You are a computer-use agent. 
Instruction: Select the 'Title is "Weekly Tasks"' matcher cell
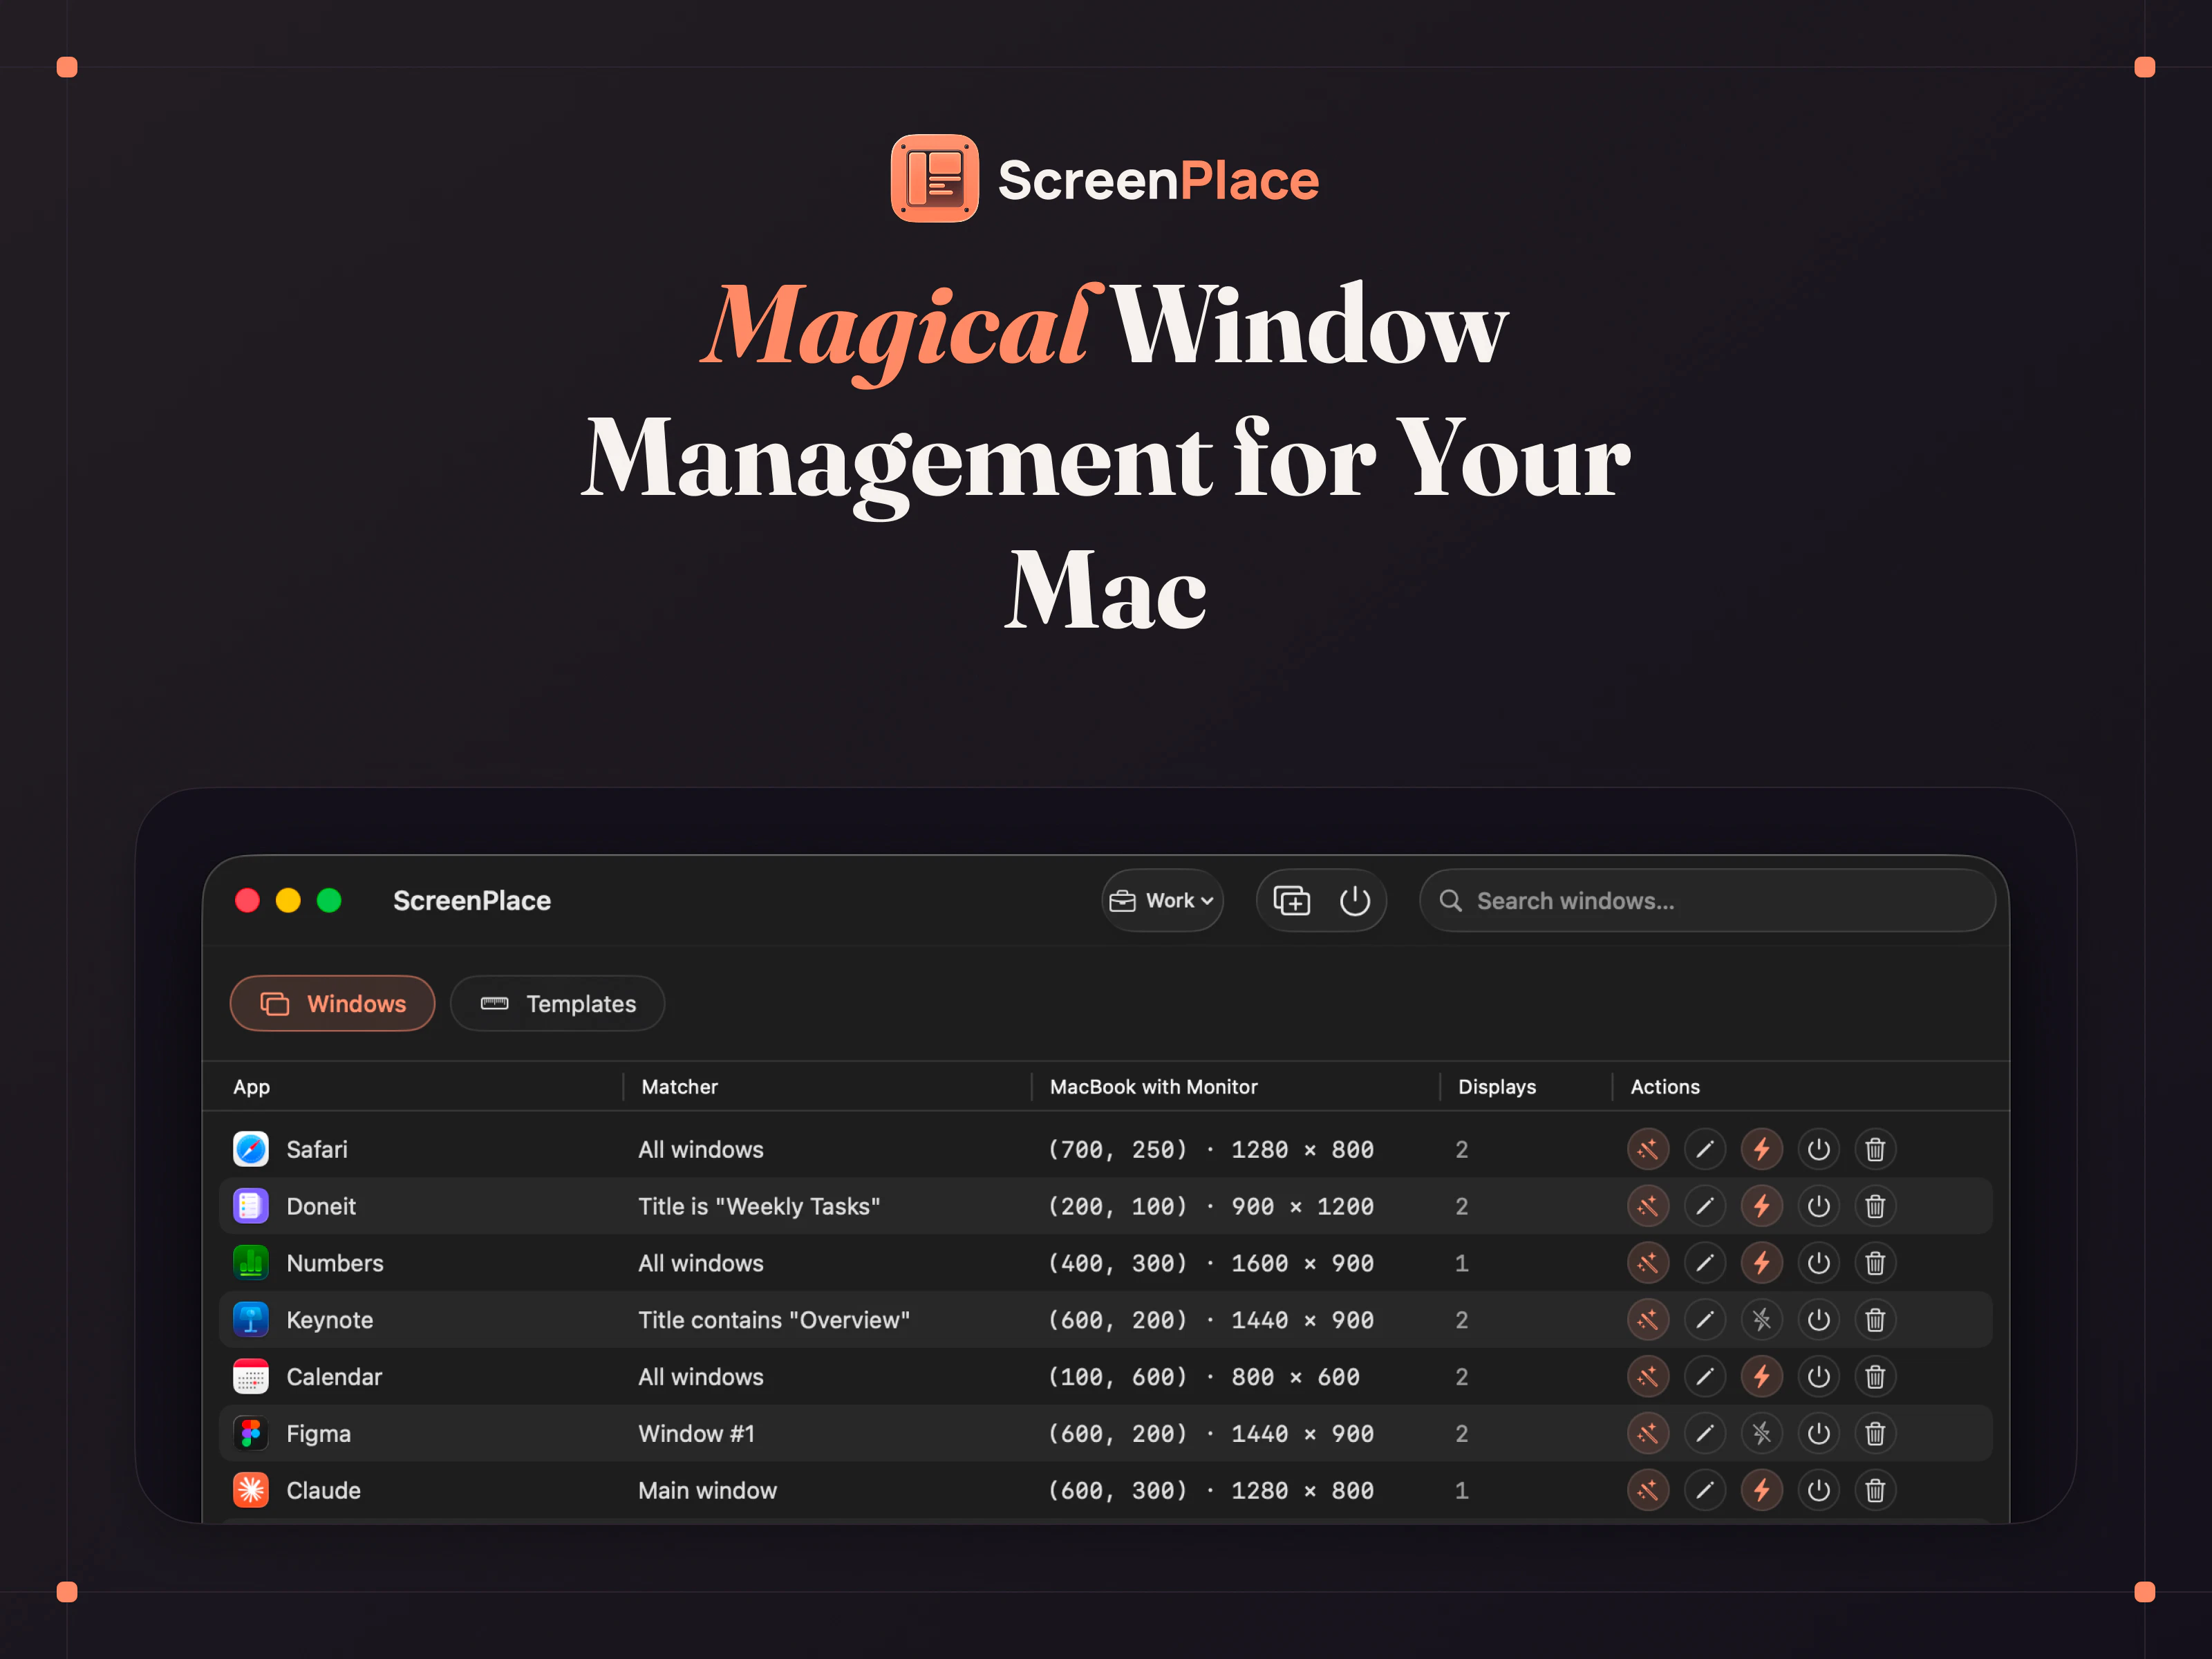click(x=759, y=1206)
